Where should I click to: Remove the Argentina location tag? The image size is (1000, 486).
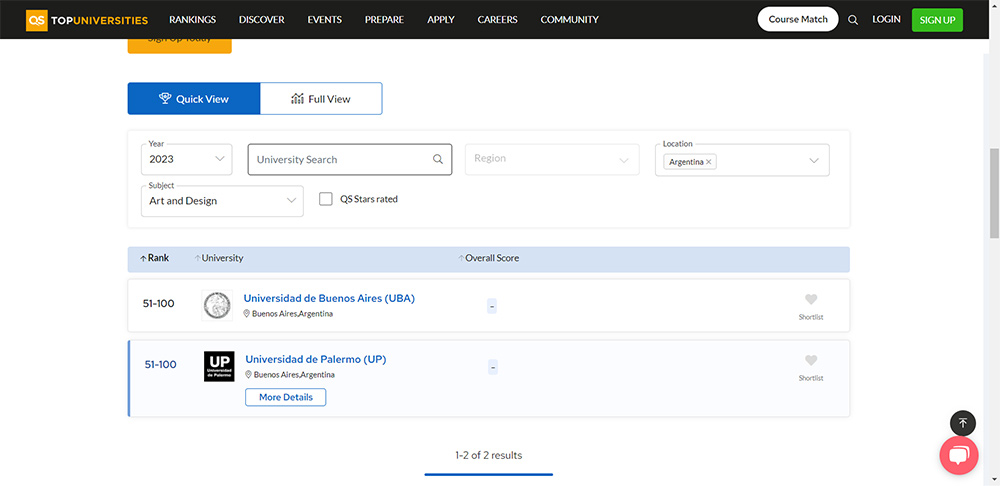[709, 162]
